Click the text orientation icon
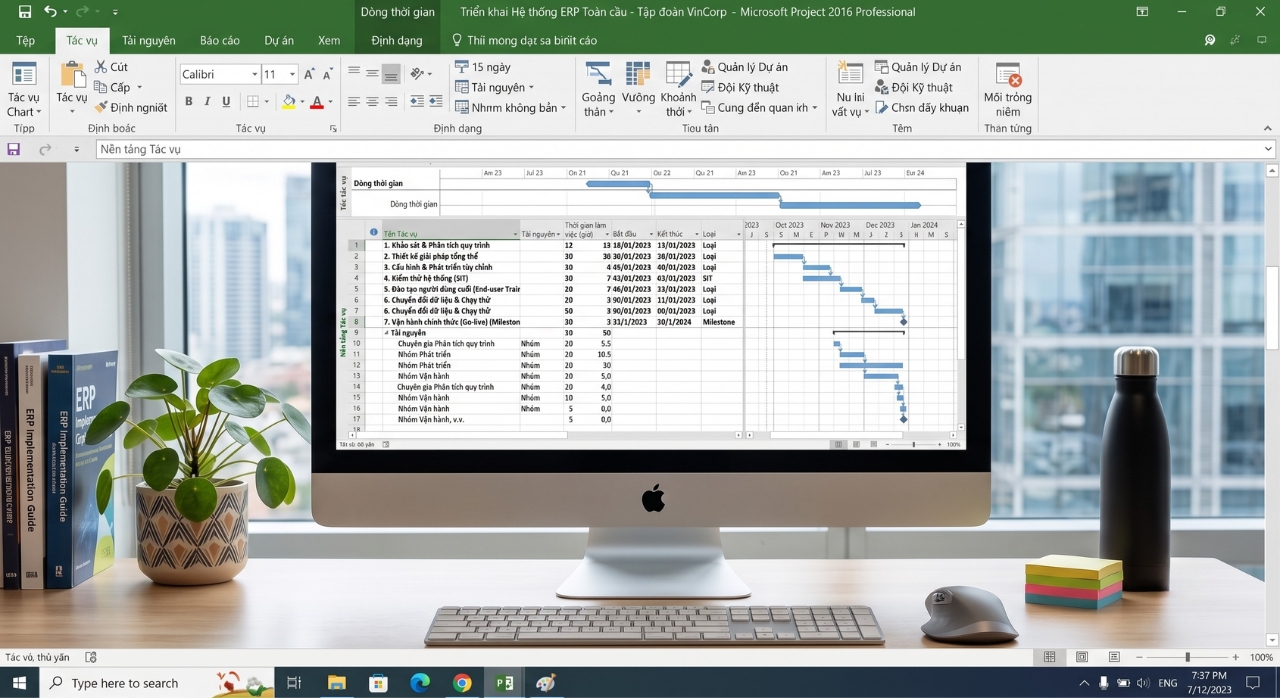The image size is (1280, 698). point(419,73)
